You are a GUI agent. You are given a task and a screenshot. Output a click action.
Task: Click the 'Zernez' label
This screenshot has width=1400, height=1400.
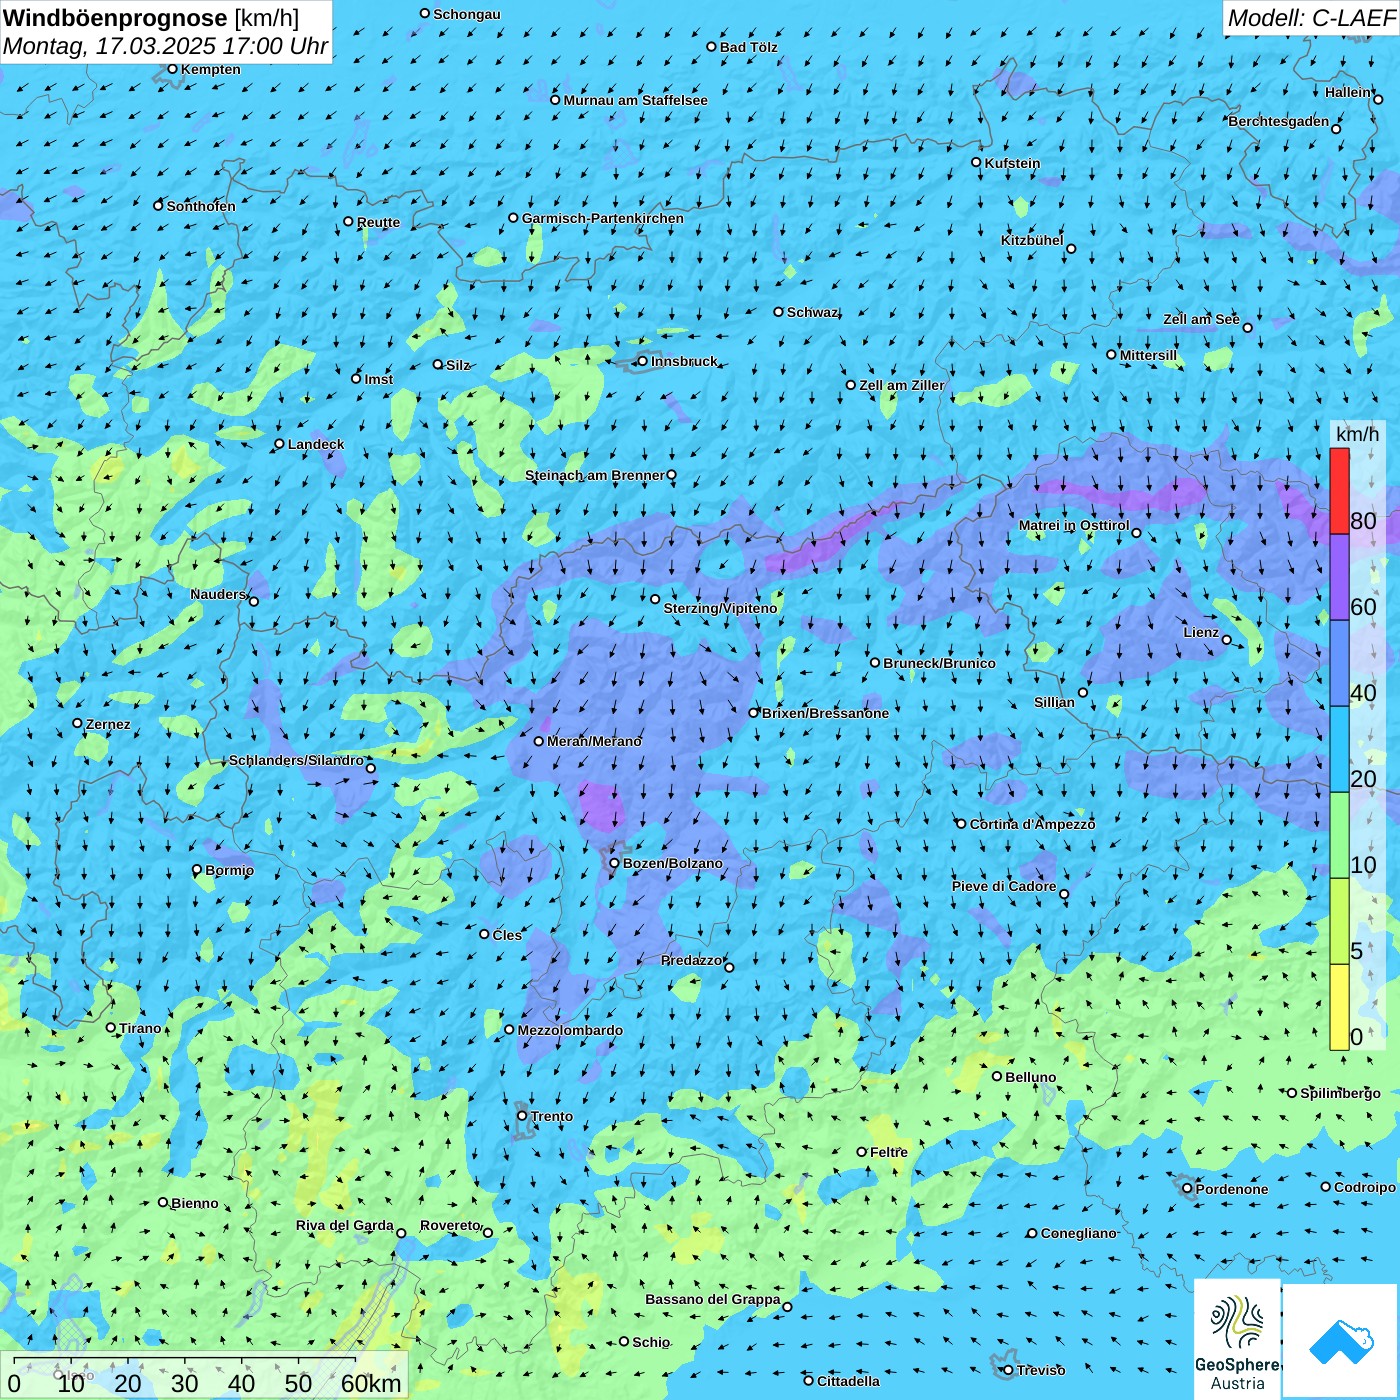[x=108, y=724]
